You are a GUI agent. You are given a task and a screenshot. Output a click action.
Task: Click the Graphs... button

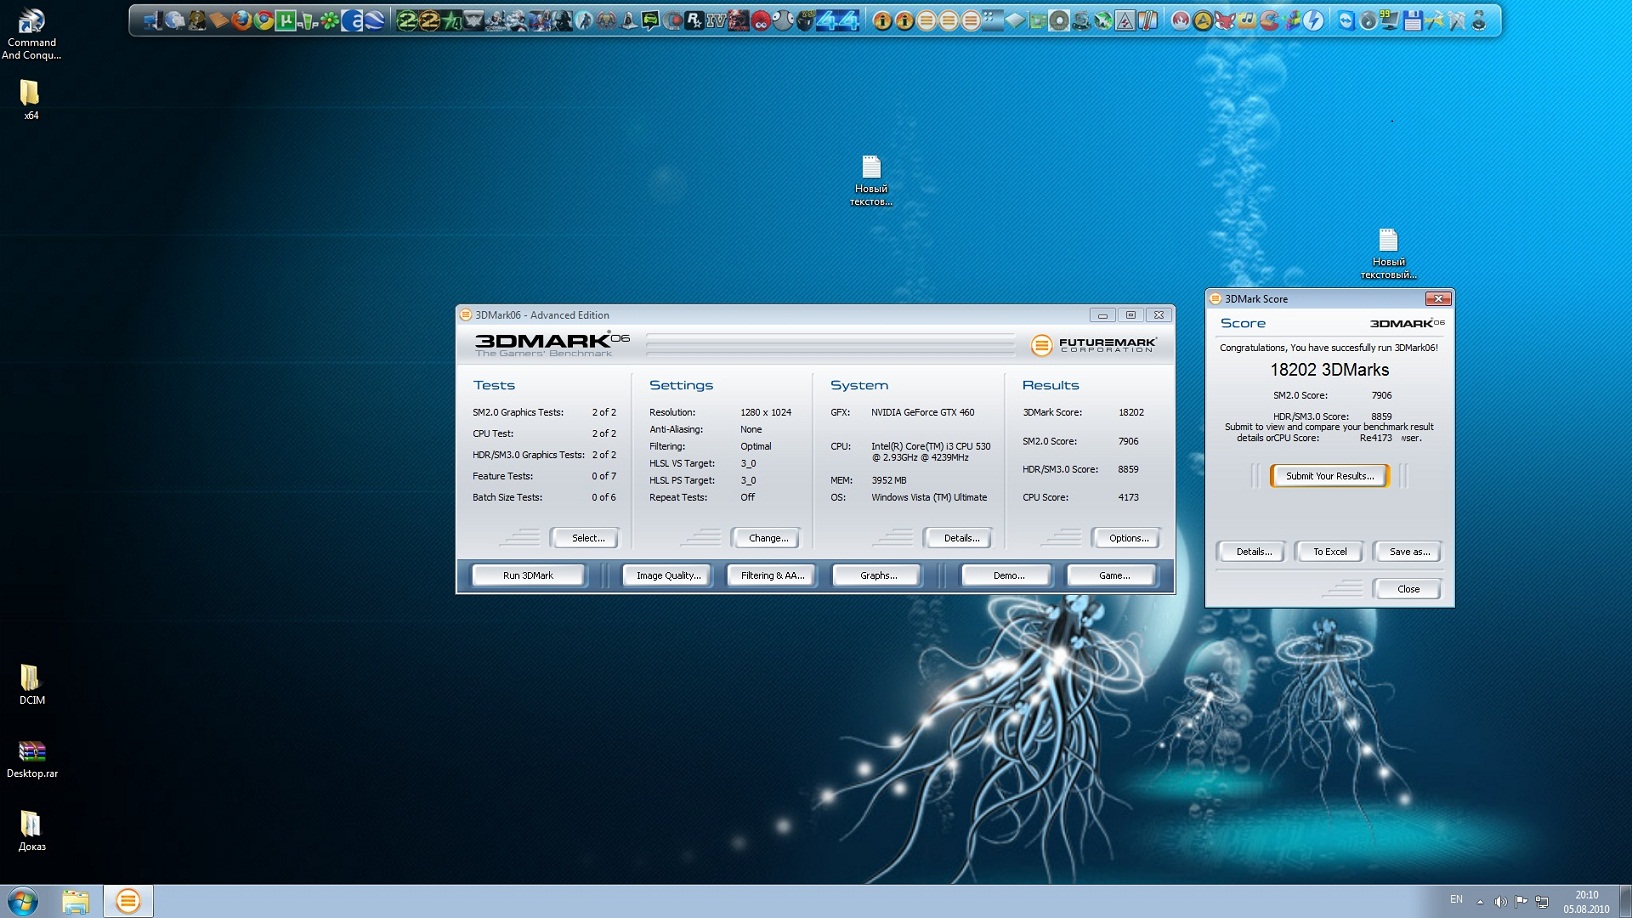tap(877, 575)
